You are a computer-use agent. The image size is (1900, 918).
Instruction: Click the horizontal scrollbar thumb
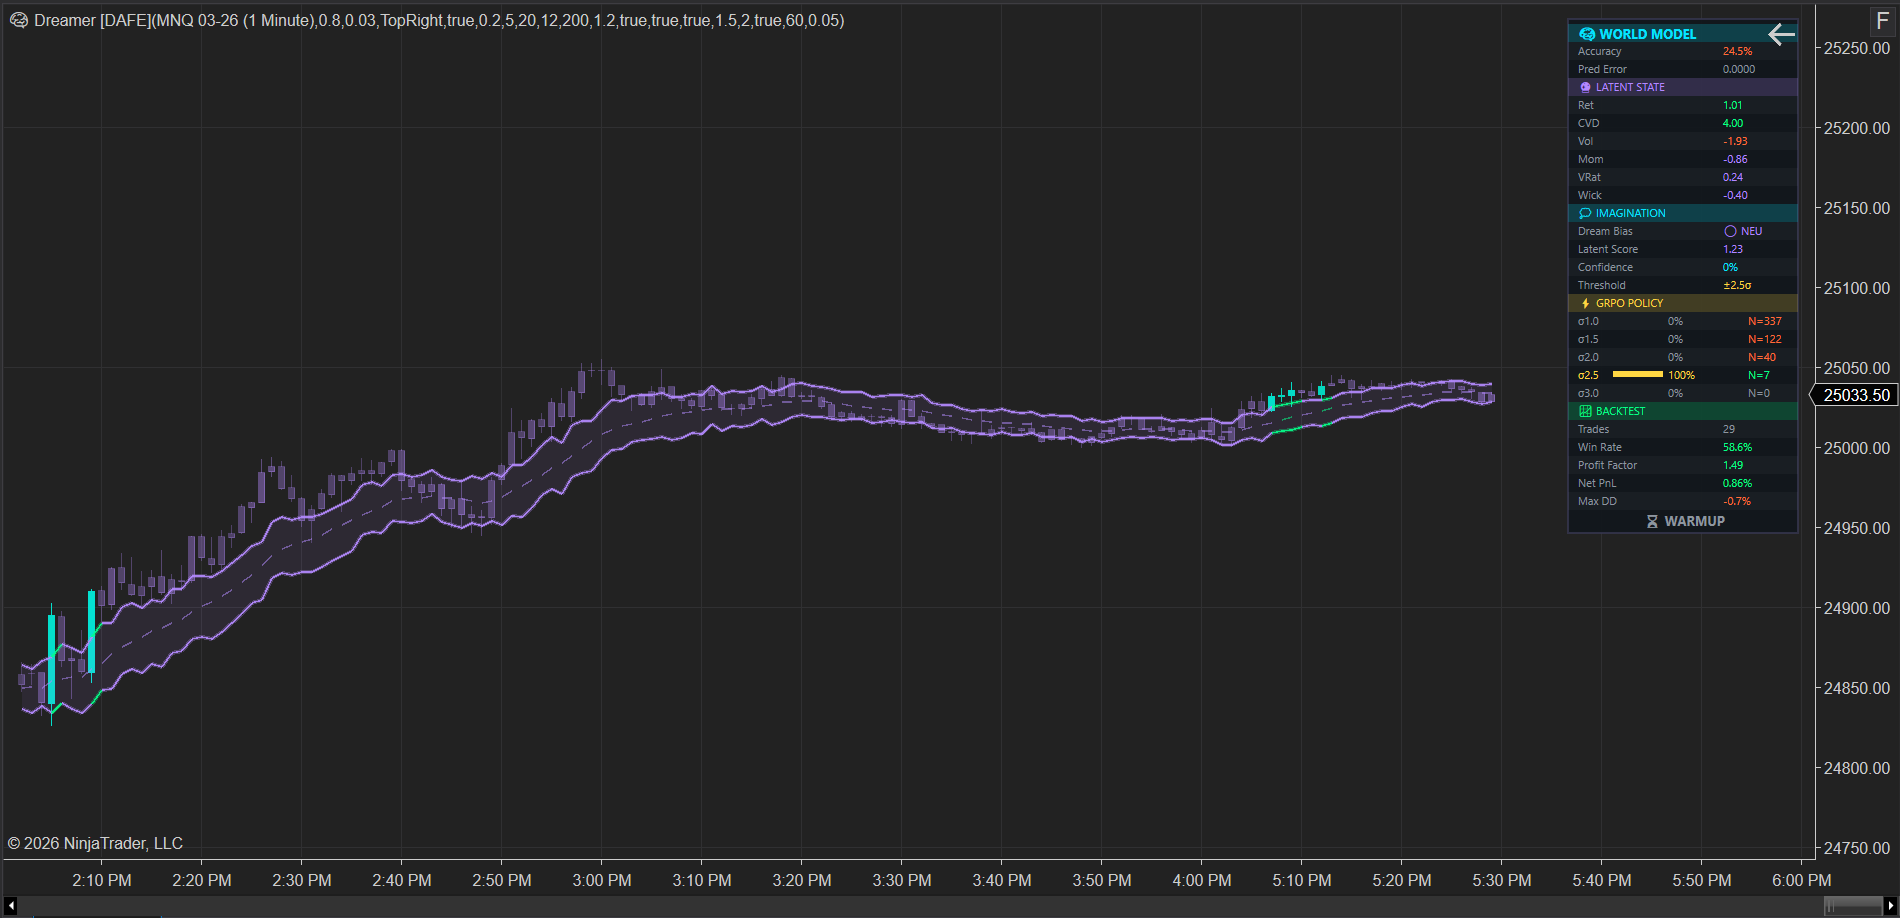pos(1852,906)
